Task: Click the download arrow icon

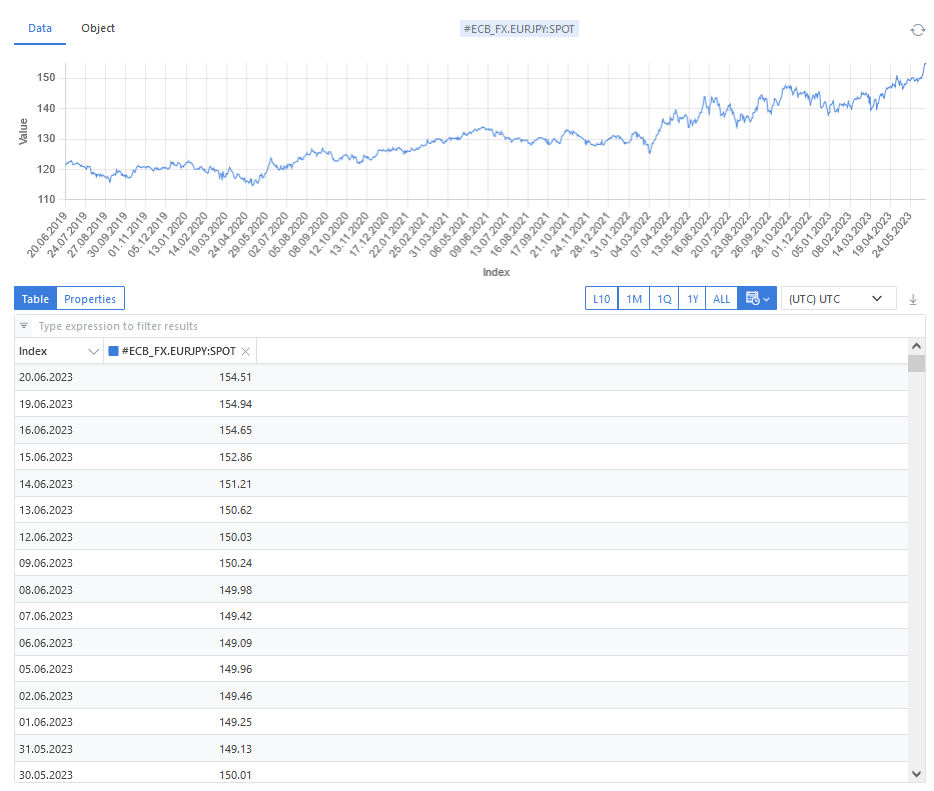Action: [x=912, y=299]
